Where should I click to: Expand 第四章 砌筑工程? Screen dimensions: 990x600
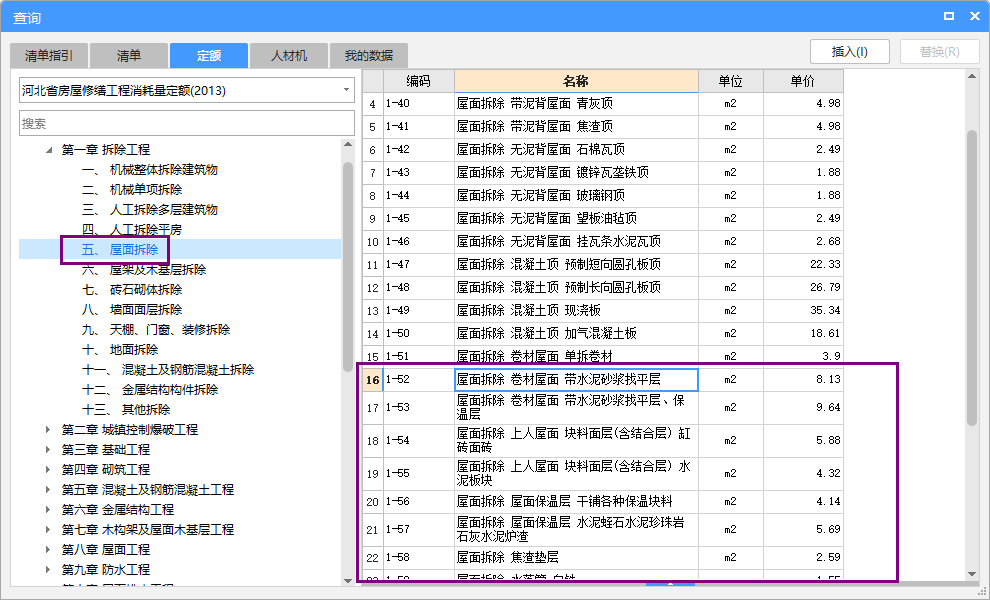point(49,469)
